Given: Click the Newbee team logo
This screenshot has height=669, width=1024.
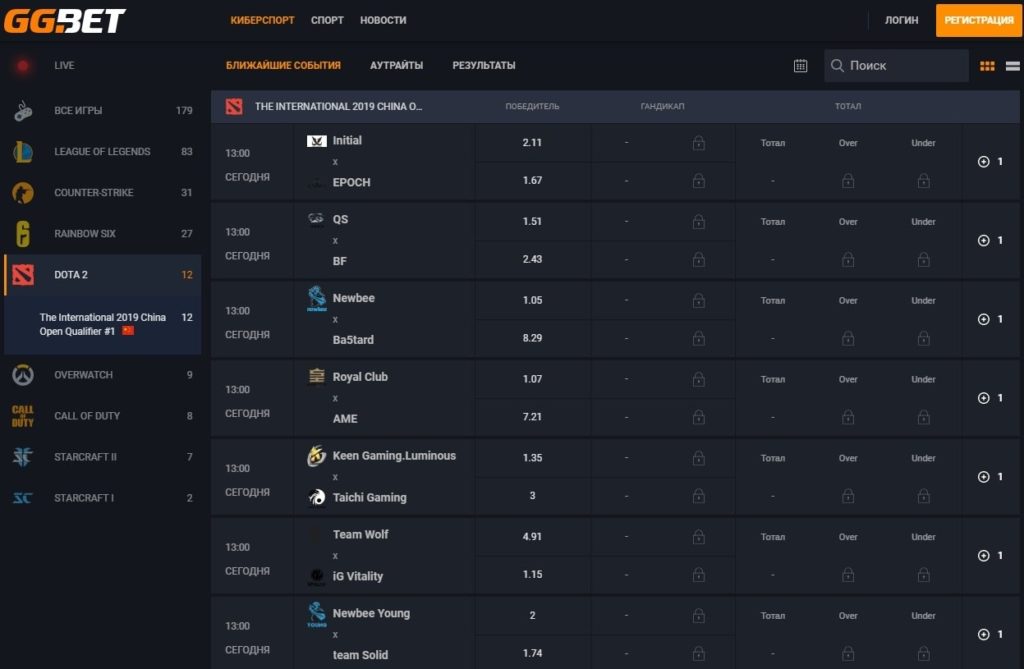Looking at the screenshot, I should pos(317,298).
